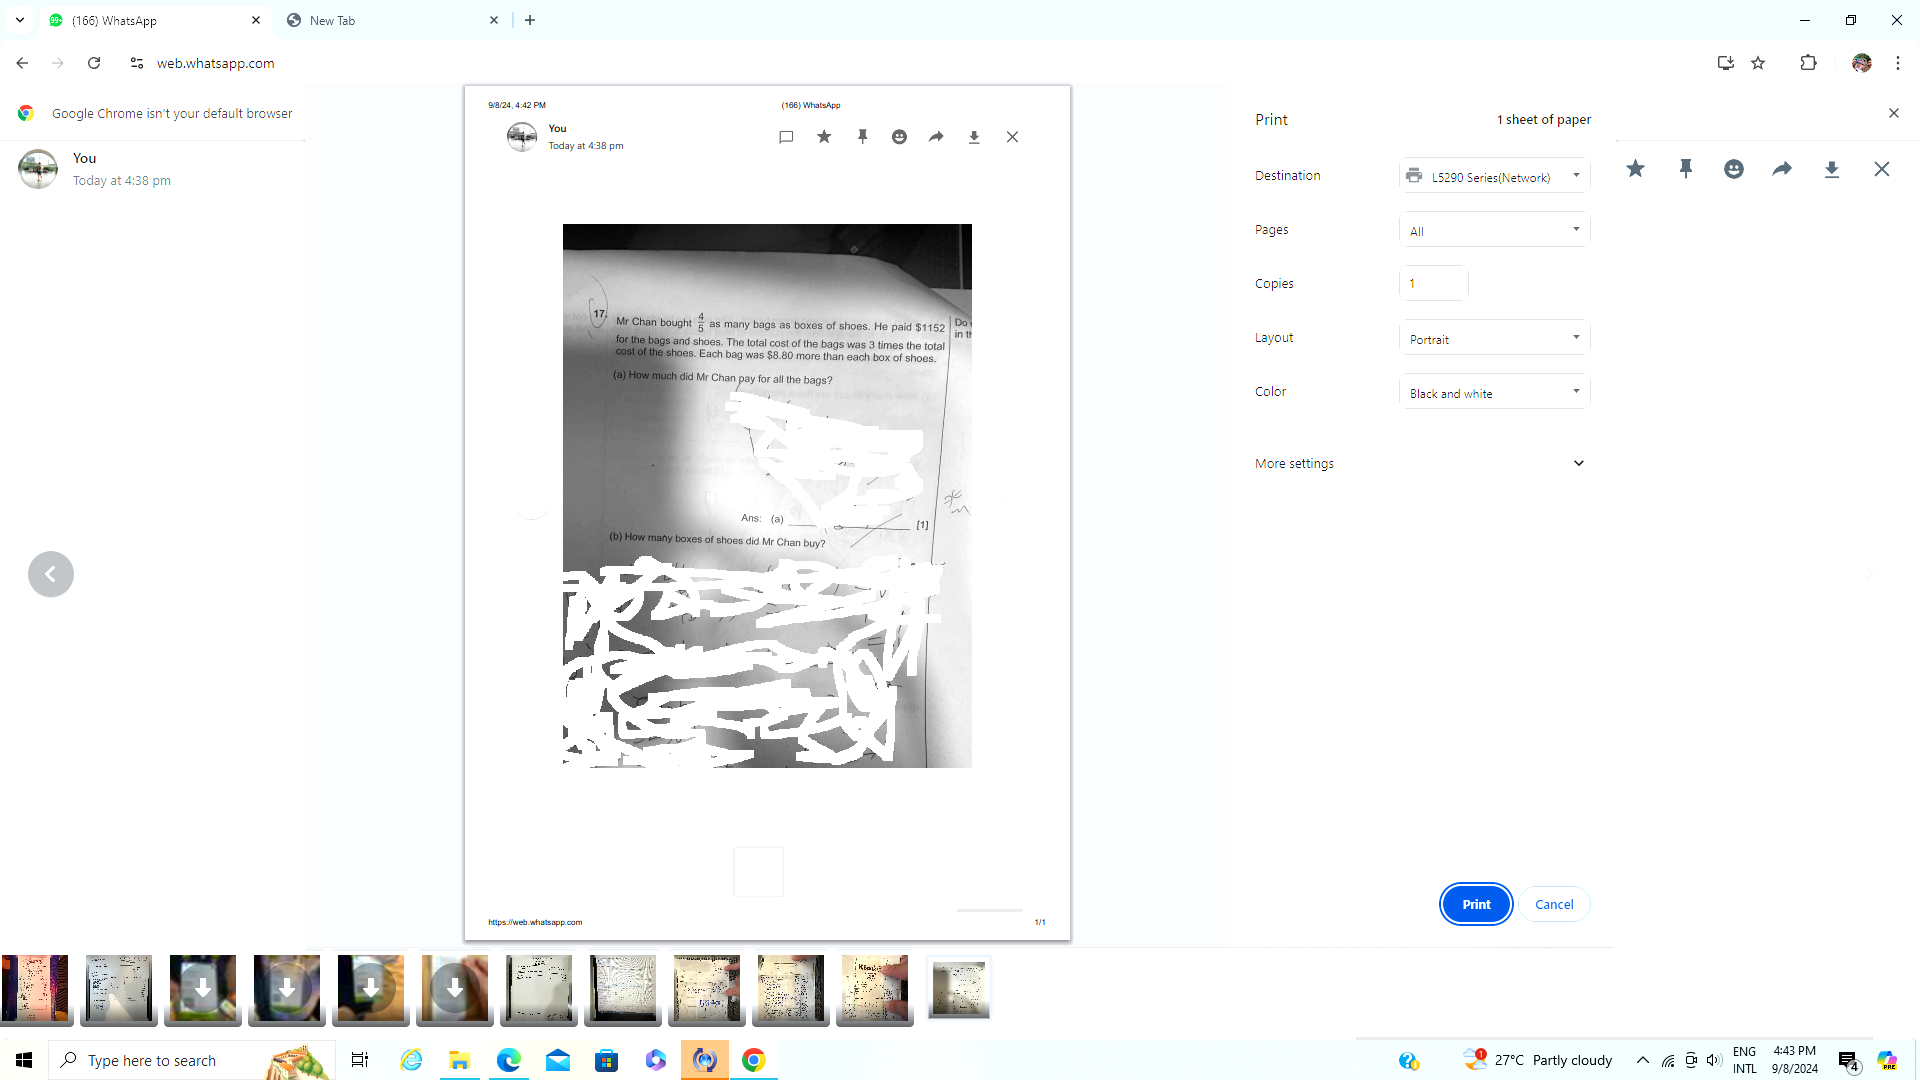Click the Copies number field
The width and height of the screenshot is (1920, 1080).
coord(1433,284)
